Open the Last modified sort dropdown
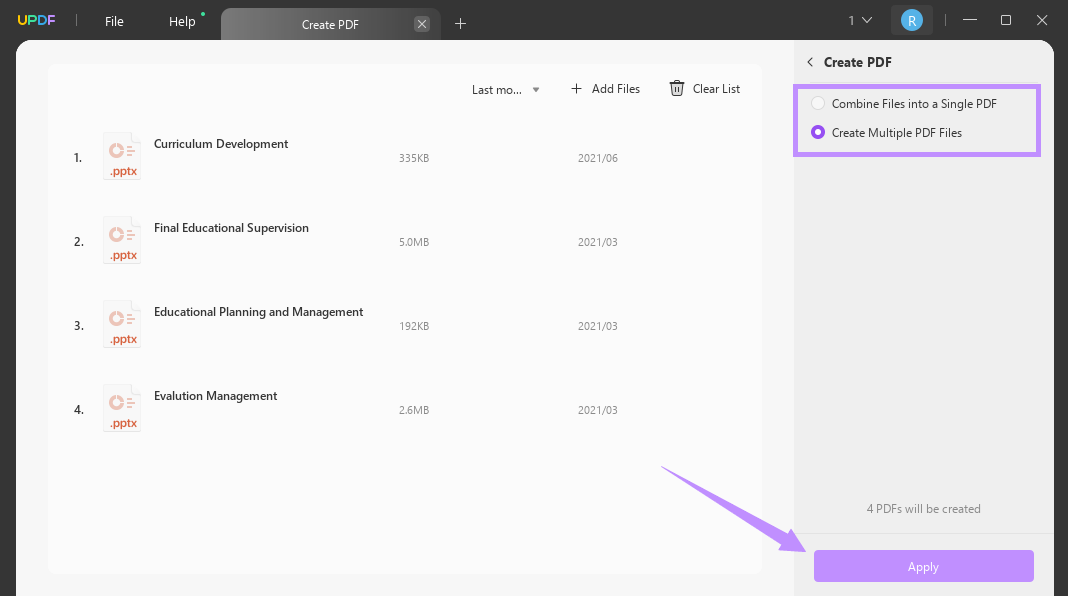Image resolution: width=1068 pixels, height=596 pixels. tap(506, 90)
